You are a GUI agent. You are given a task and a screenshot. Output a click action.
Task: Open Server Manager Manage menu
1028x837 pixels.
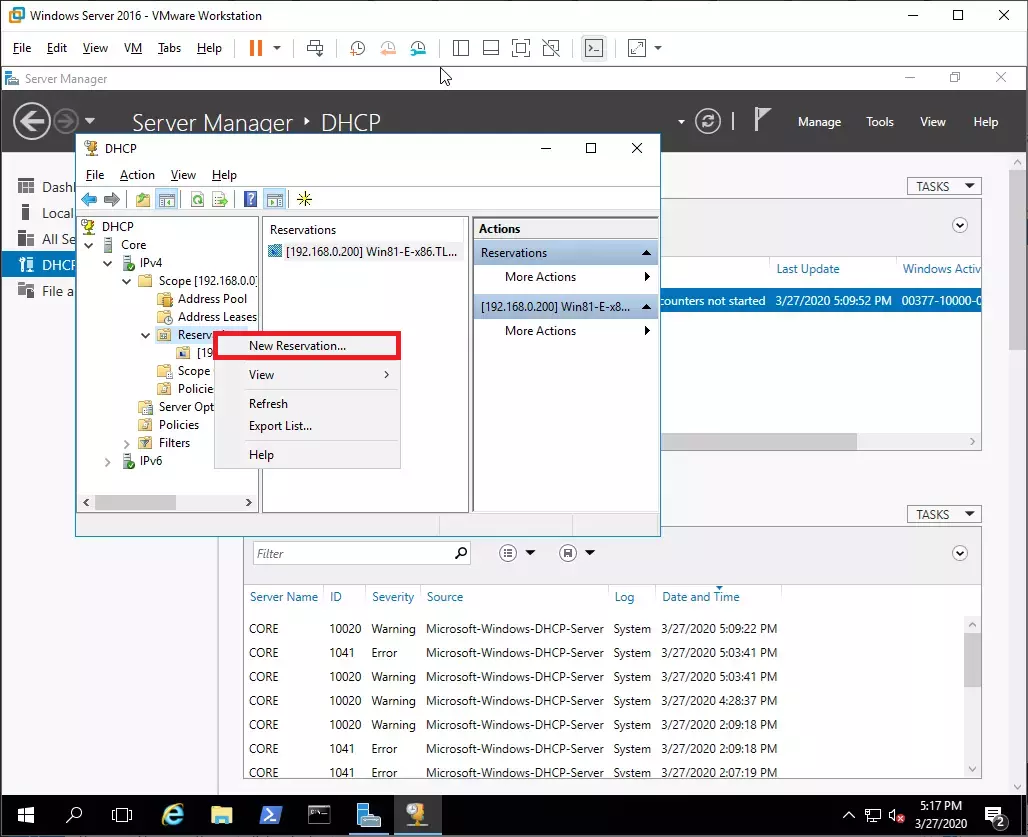point(820,122)
